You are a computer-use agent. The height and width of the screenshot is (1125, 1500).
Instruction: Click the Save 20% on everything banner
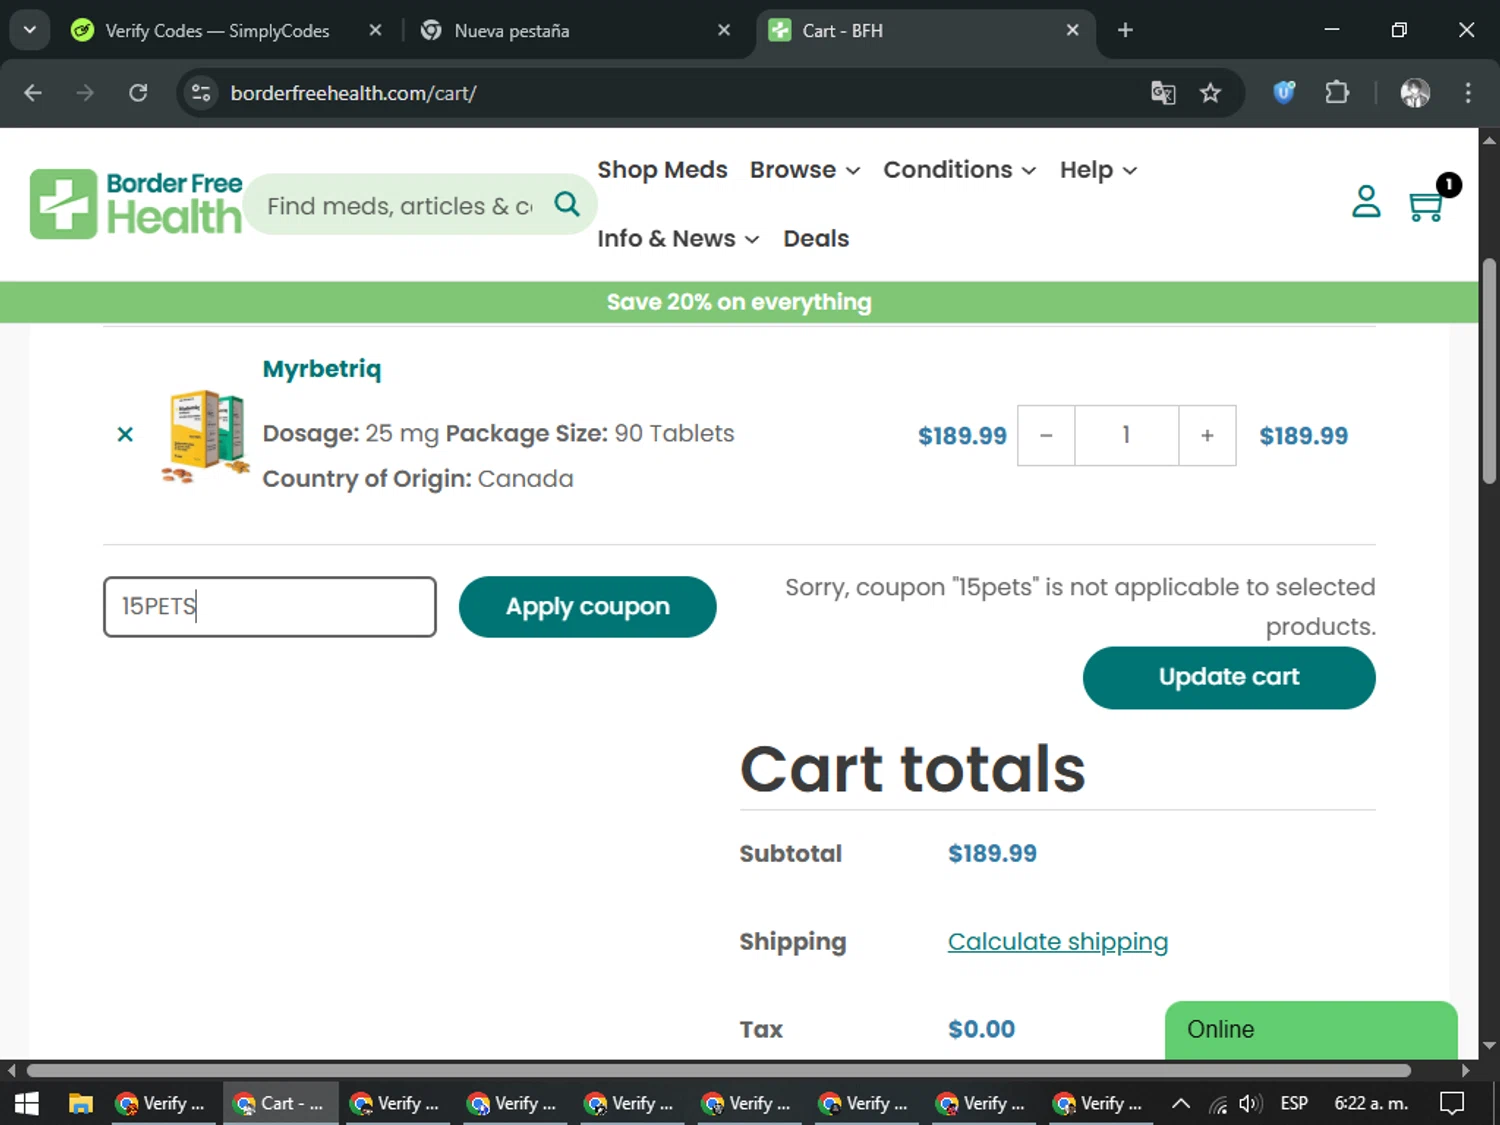tap(739, 302)
